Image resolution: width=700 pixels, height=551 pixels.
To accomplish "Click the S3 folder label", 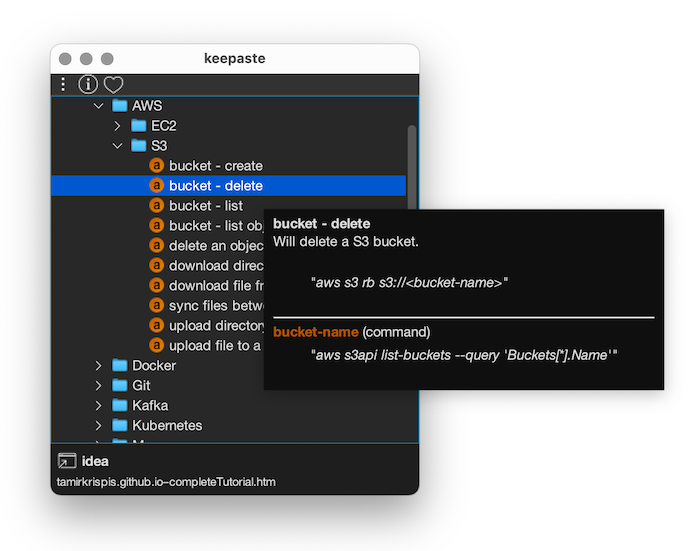I will click(159, 146).
